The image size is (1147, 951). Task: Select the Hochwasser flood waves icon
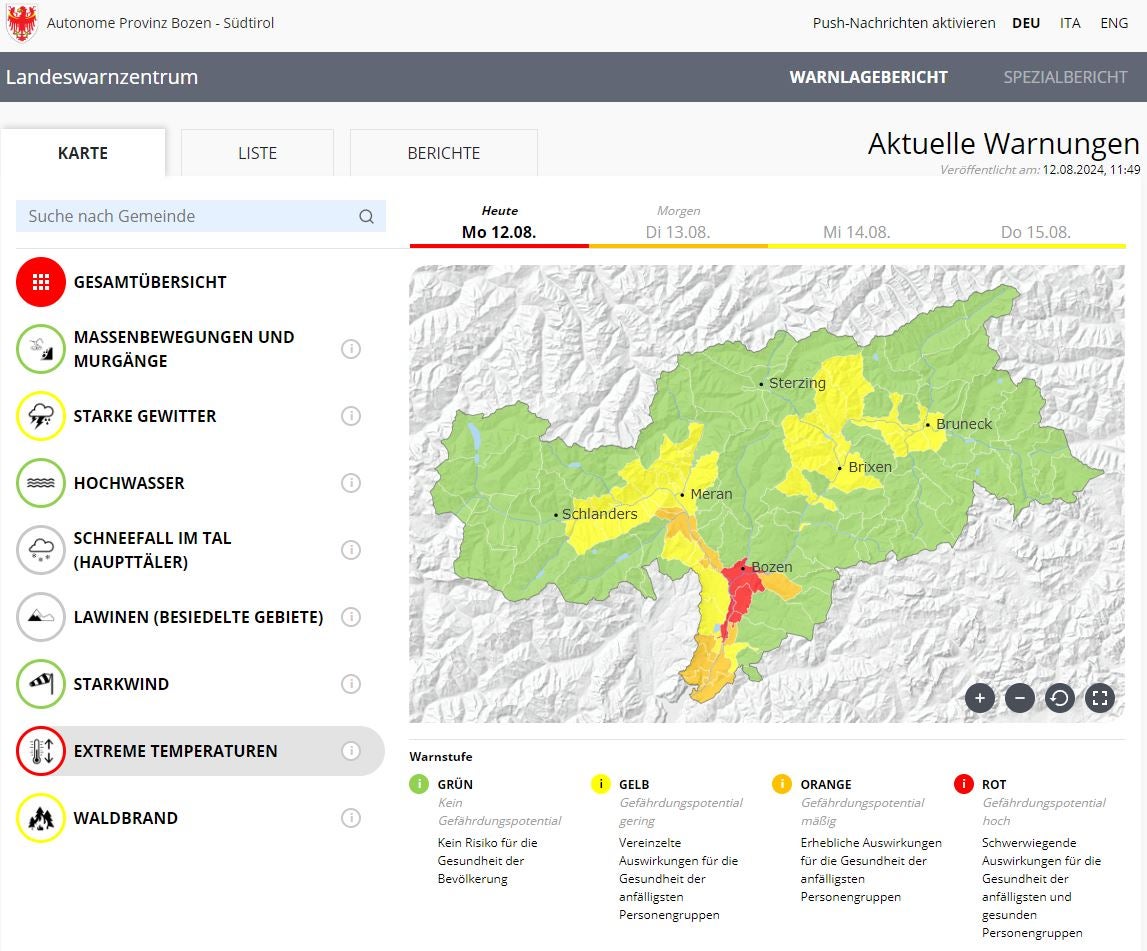tap(41, 483)
